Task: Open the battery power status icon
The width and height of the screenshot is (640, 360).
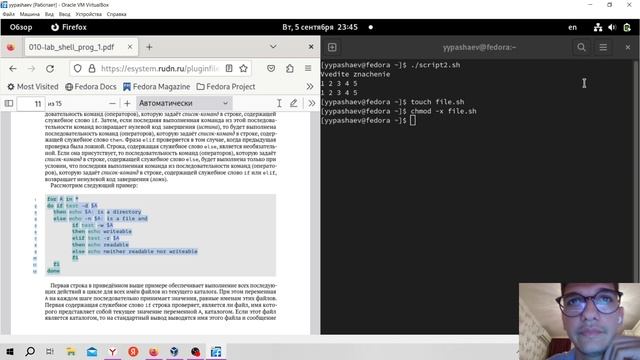Action: (627, 27)
